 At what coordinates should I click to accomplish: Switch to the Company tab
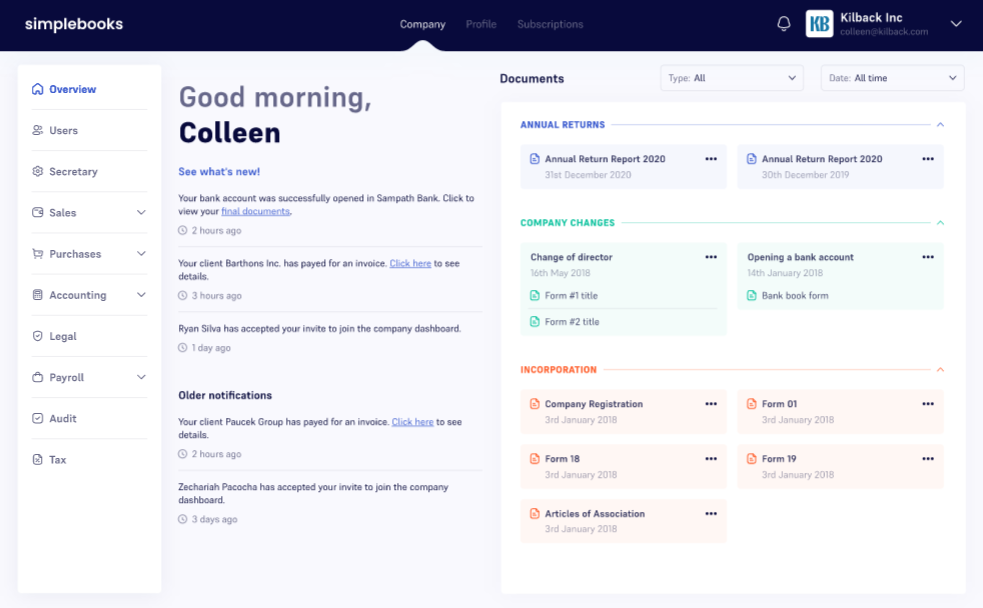(x=423, y=24)
